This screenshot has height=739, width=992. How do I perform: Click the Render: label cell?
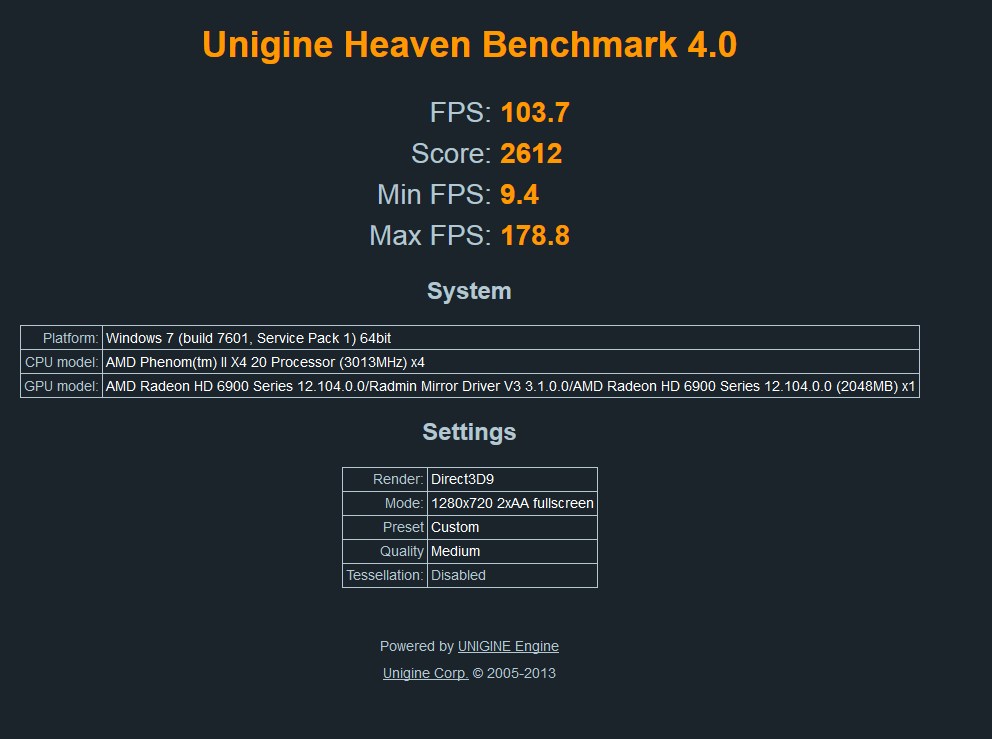coord(385,480)
